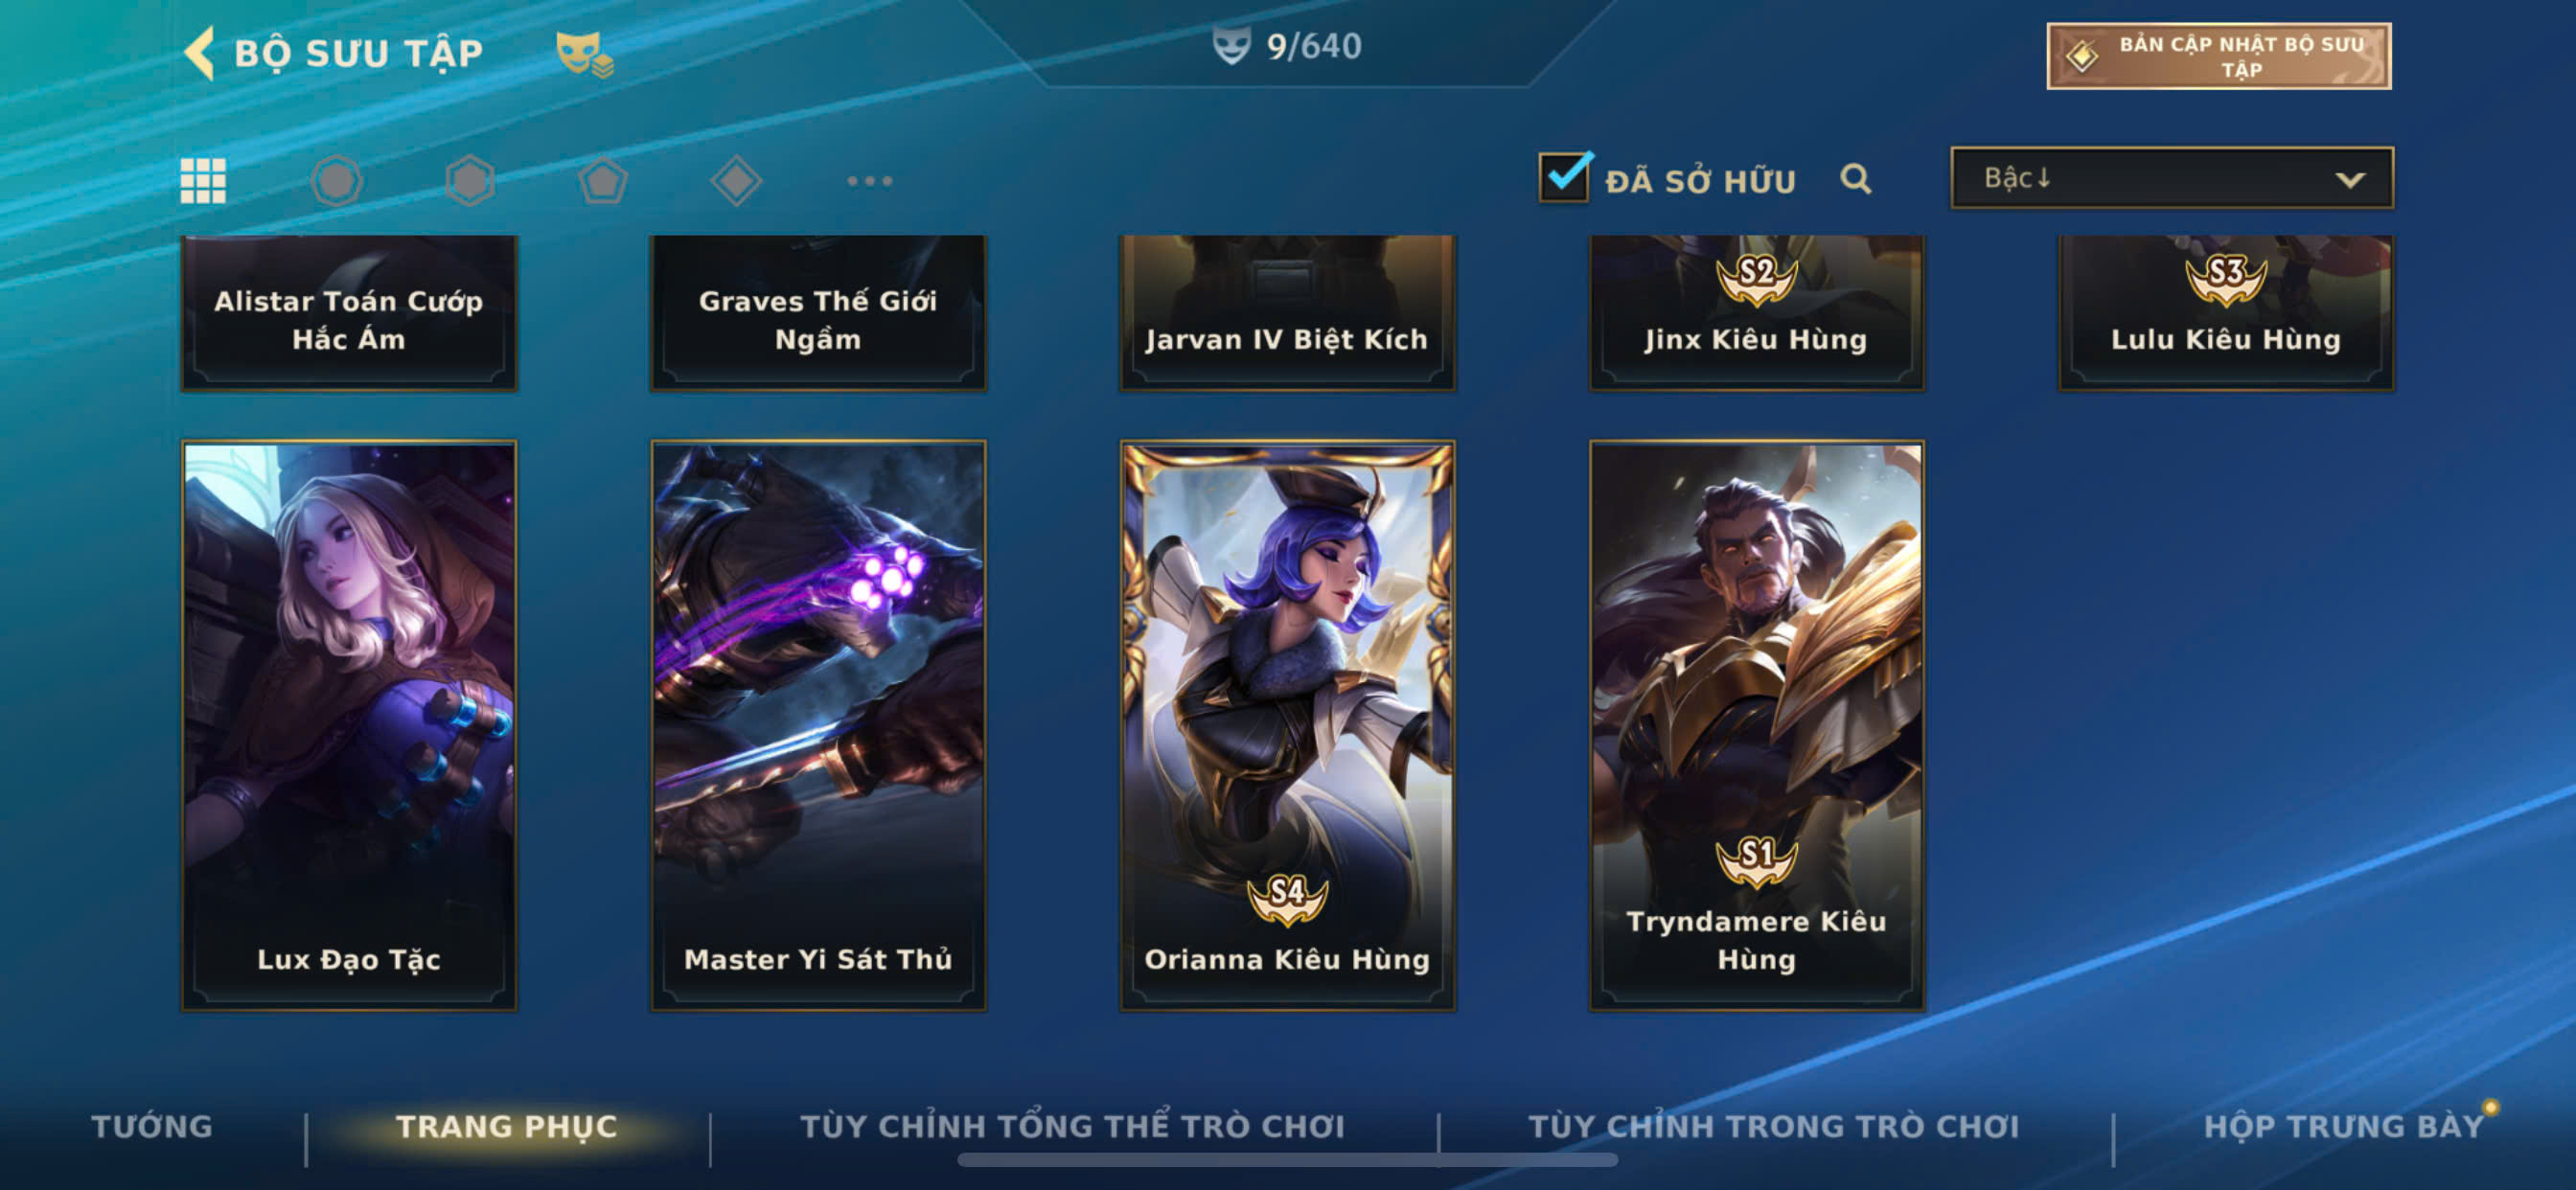Select the Master Yi Sát Thủ skin
Screen dimensions: 2576x1190
pyautogui.click(x=818, y=725)
